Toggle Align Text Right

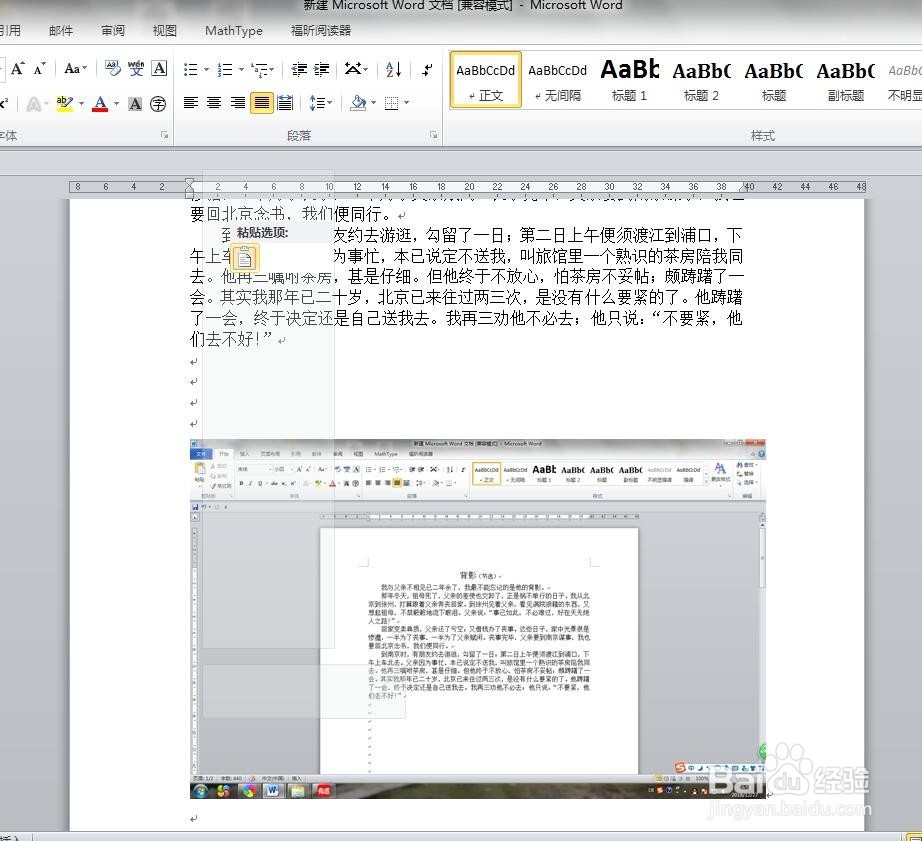(238, 104)
